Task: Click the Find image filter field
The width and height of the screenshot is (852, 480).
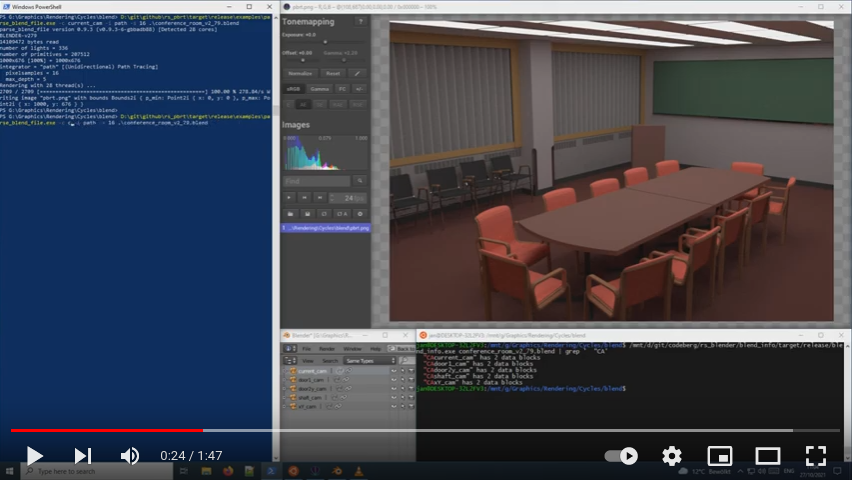Action: (317, 181)
